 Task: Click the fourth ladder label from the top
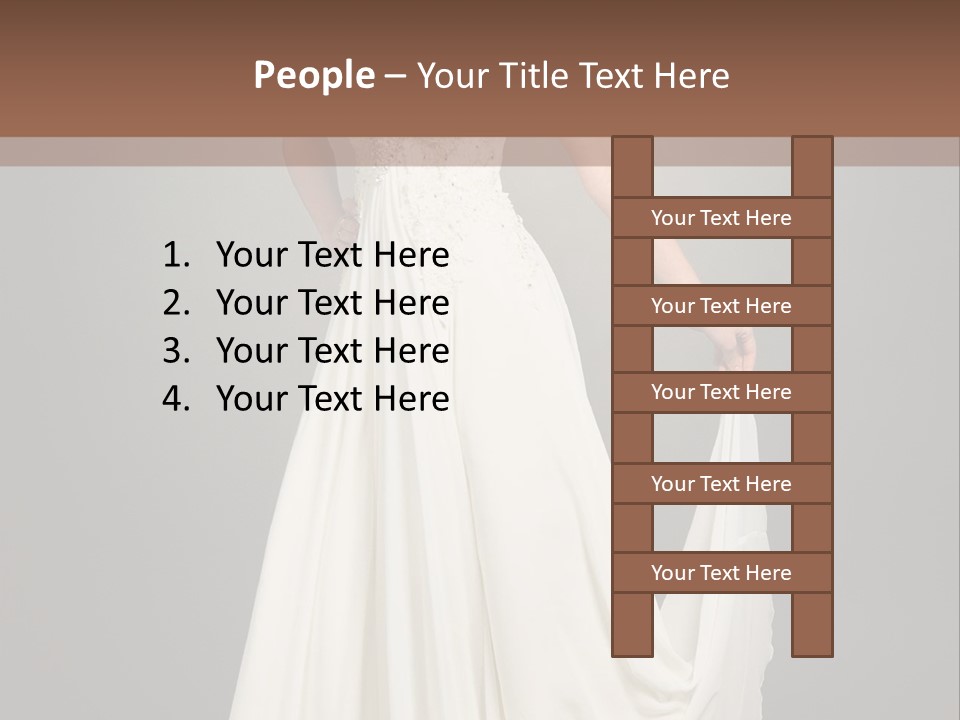[x=721, y=484]
